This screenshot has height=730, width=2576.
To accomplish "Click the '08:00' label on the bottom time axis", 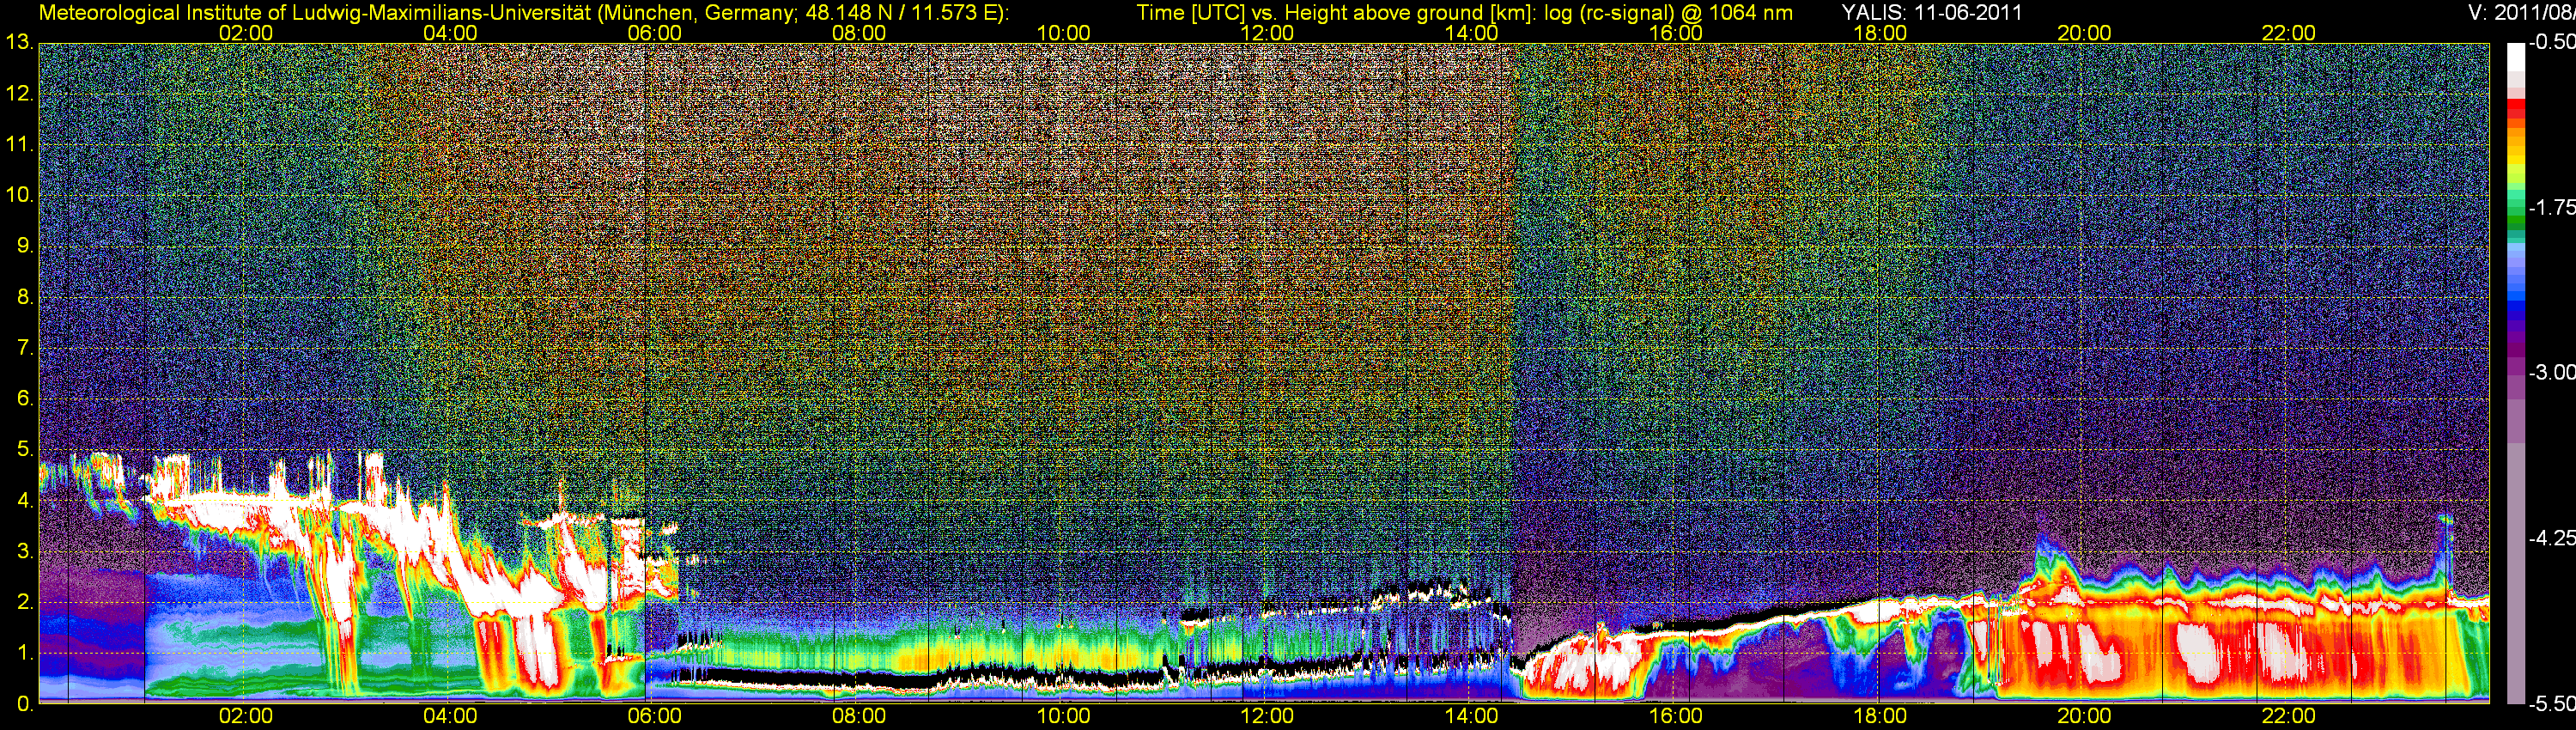I will (x=859, y=716).
